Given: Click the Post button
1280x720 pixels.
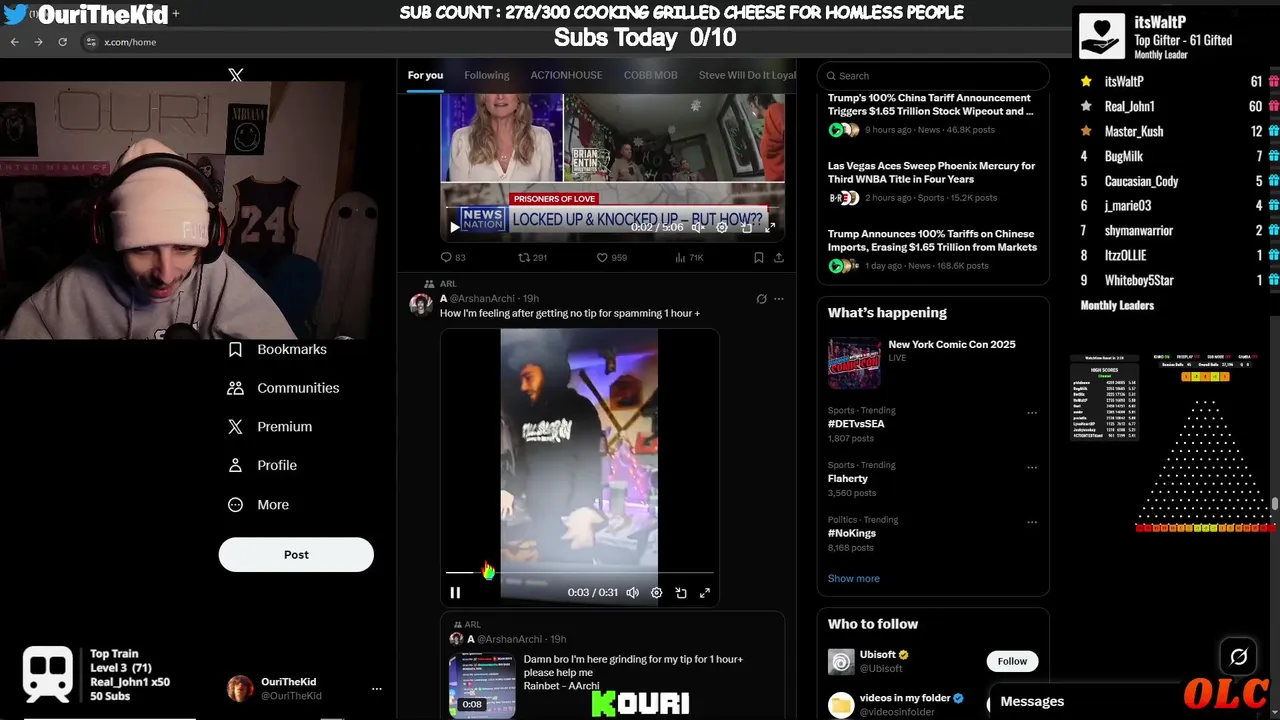Looking at the screenshot, I should point(296,554).
